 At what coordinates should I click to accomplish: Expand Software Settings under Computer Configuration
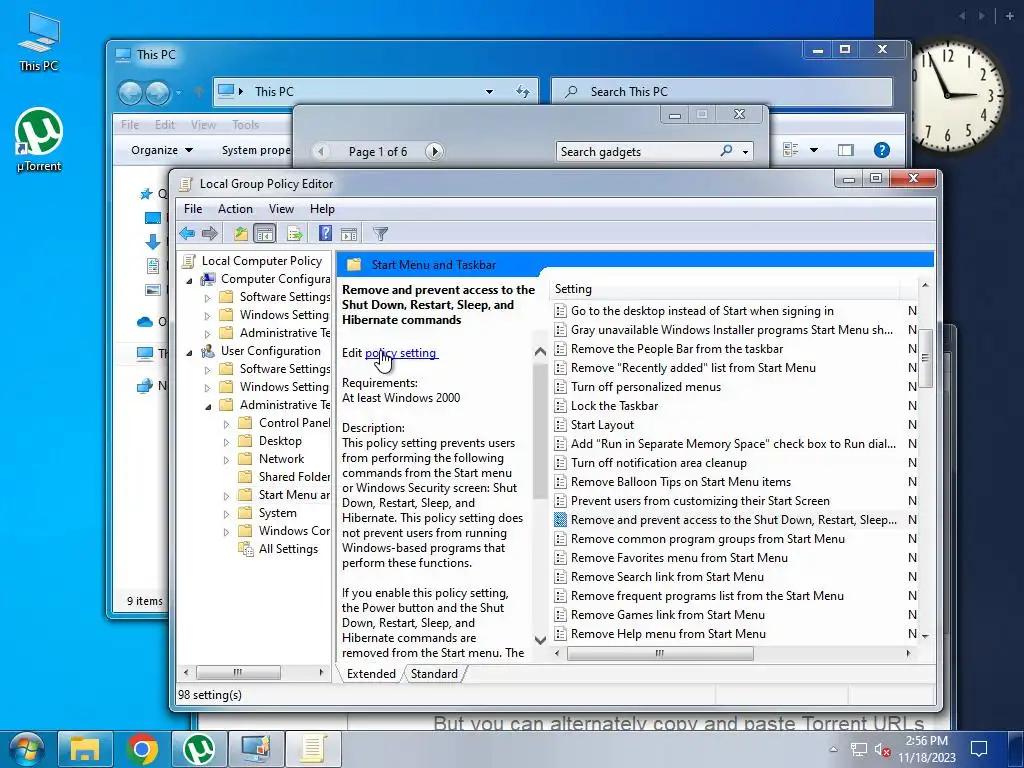point(208,298)
